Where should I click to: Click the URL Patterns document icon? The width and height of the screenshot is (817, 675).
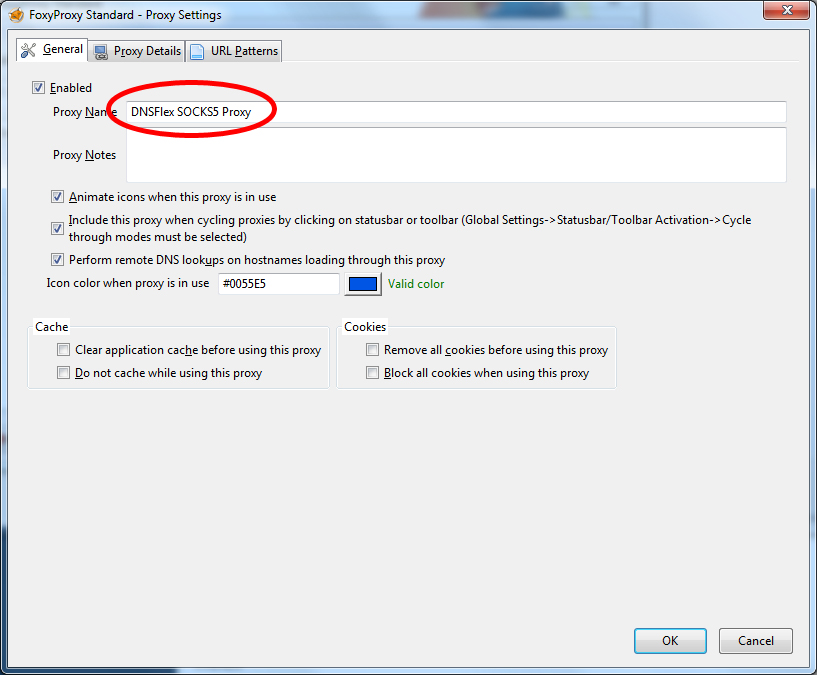(197, 52)
